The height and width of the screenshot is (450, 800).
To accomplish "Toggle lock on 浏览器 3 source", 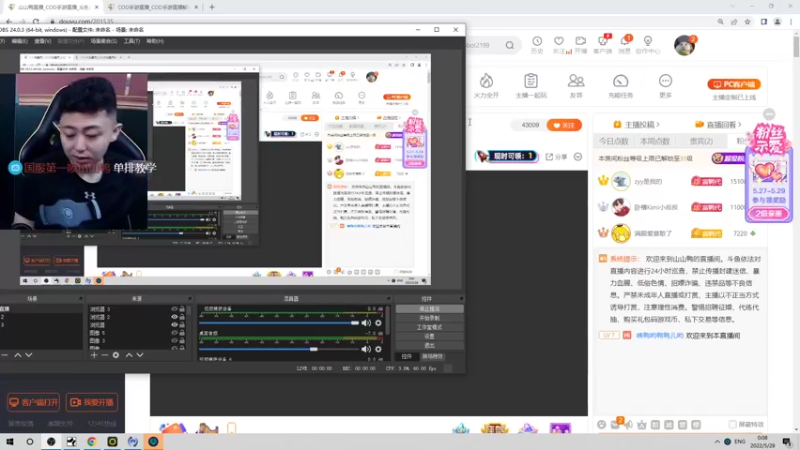I will [x=182, y=309].
